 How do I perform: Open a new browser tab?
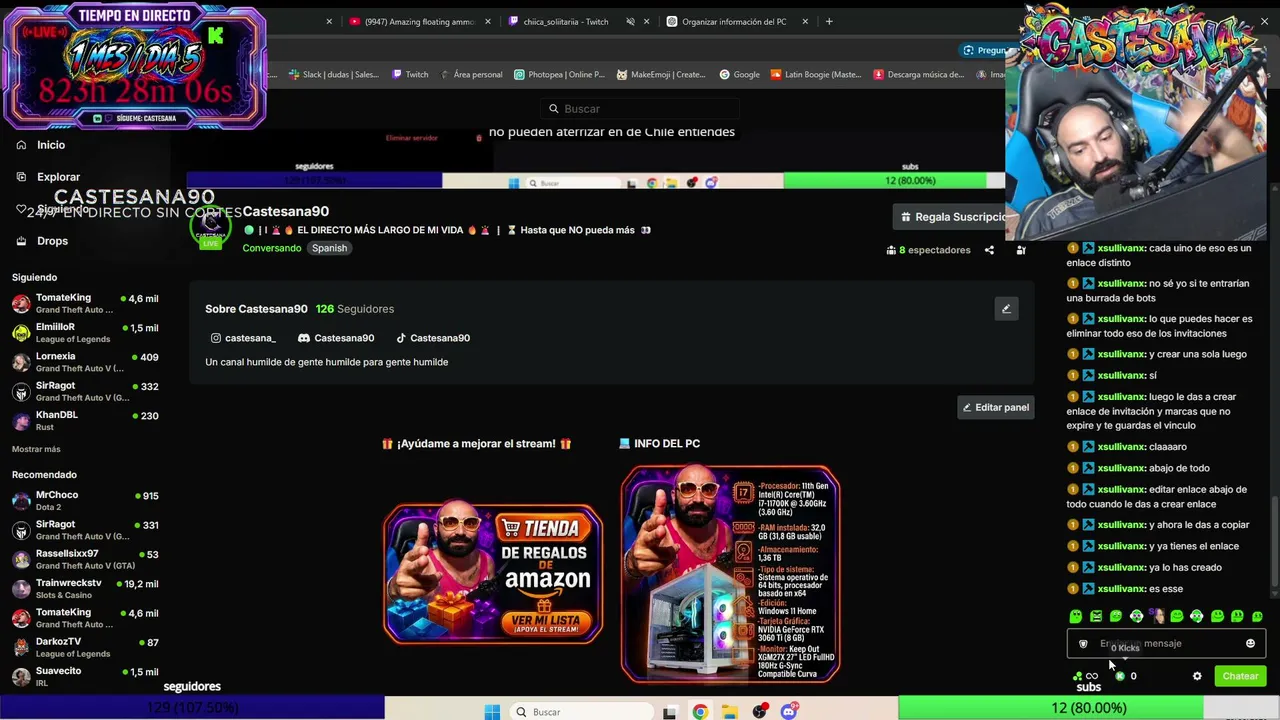click(x=829, y=22)
